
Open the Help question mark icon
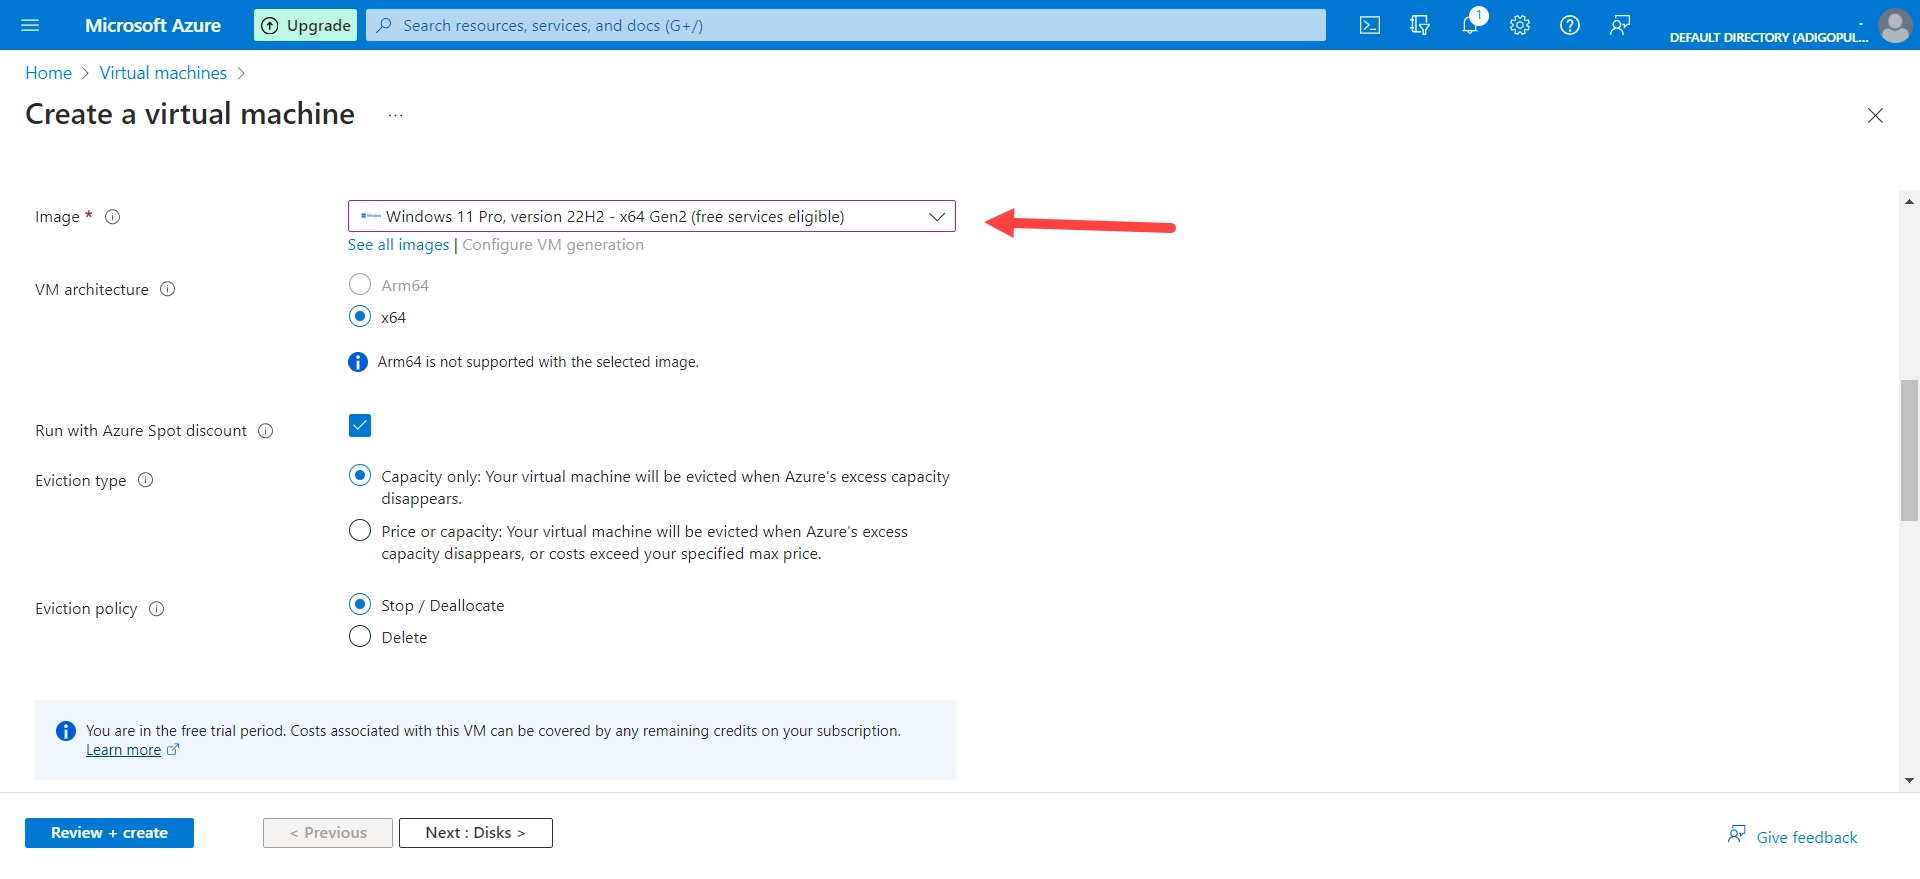tap(1570, 25)
